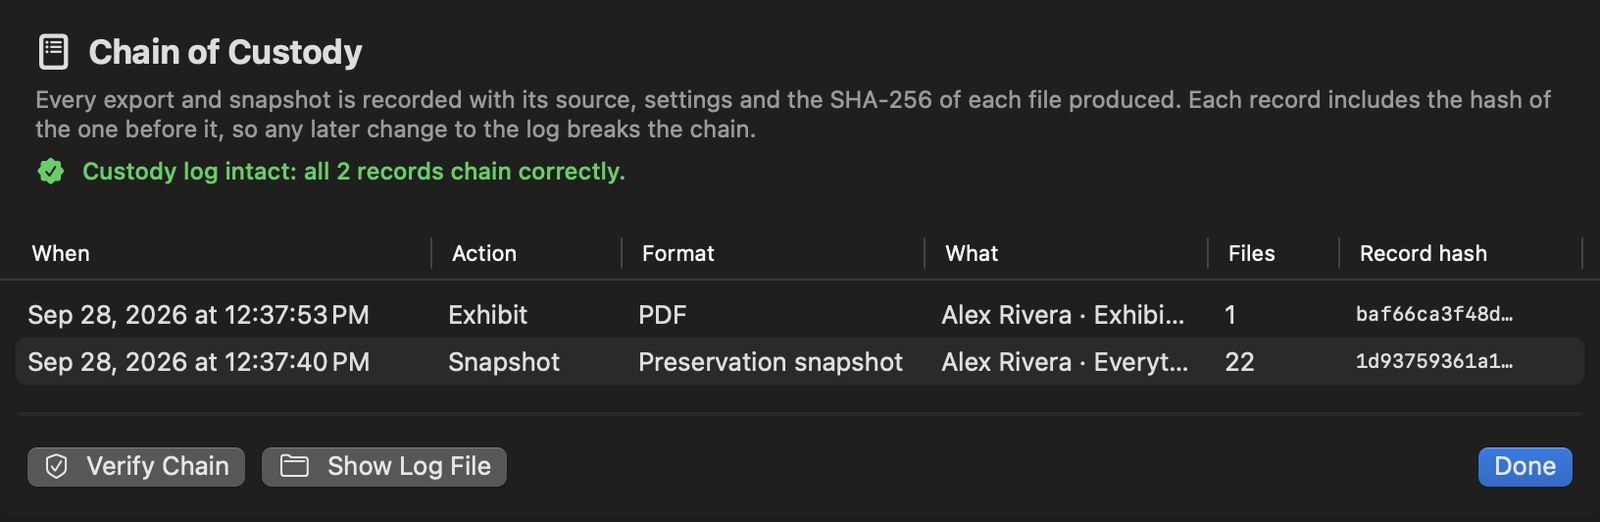
Task: Click the green verified checkmark seal icon
Action: click(x=51, y=172)
